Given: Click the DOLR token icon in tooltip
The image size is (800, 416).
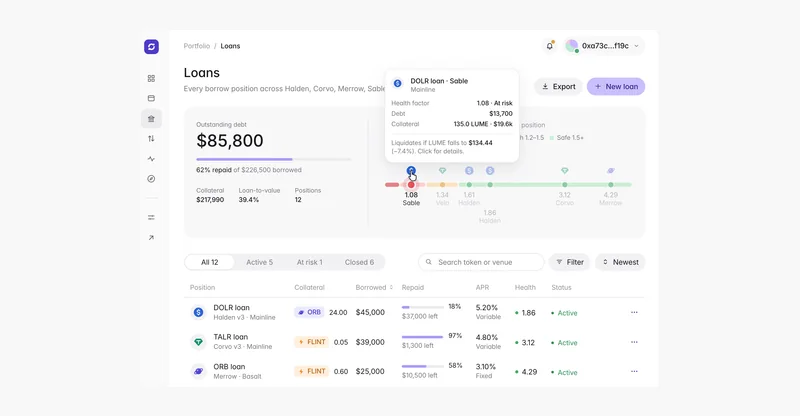Looking at the screenshot, I should tap(397, 83).
